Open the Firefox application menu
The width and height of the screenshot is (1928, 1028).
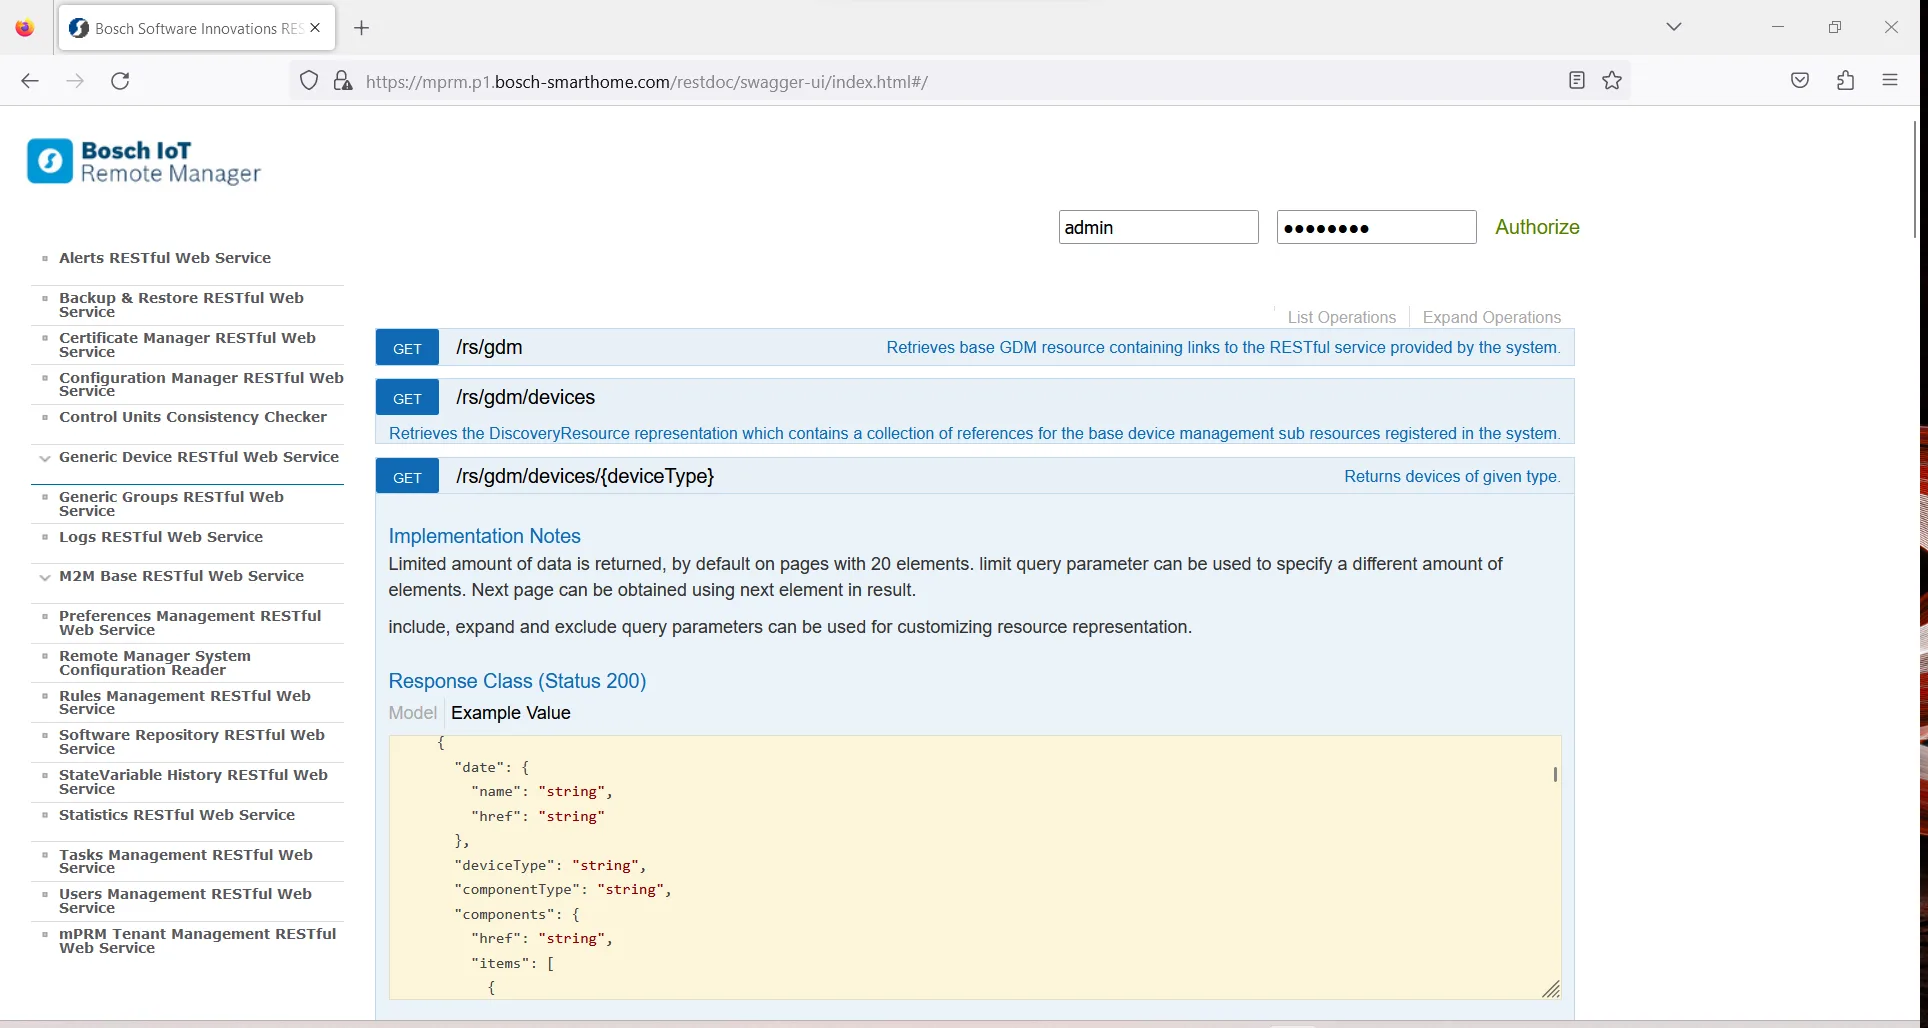tap(1890, 81)
